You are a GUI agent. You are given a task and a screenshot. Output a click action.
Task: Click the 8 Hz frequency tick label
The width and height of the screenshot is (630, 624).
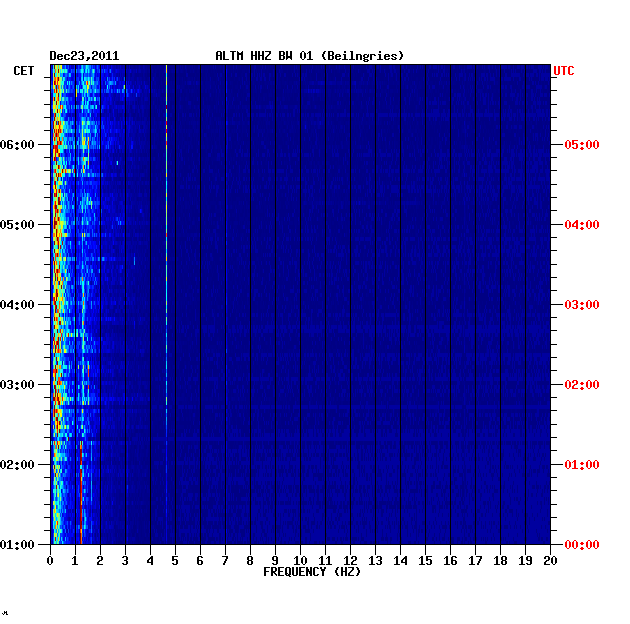point(250,561)
